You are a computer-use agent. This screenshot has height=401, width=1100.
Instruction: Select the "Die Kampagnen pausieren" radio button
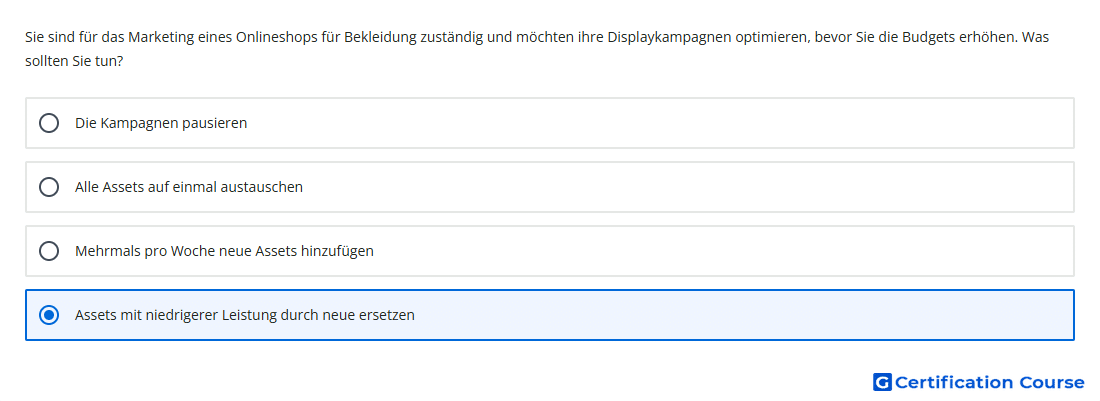[x=49, y=123]
